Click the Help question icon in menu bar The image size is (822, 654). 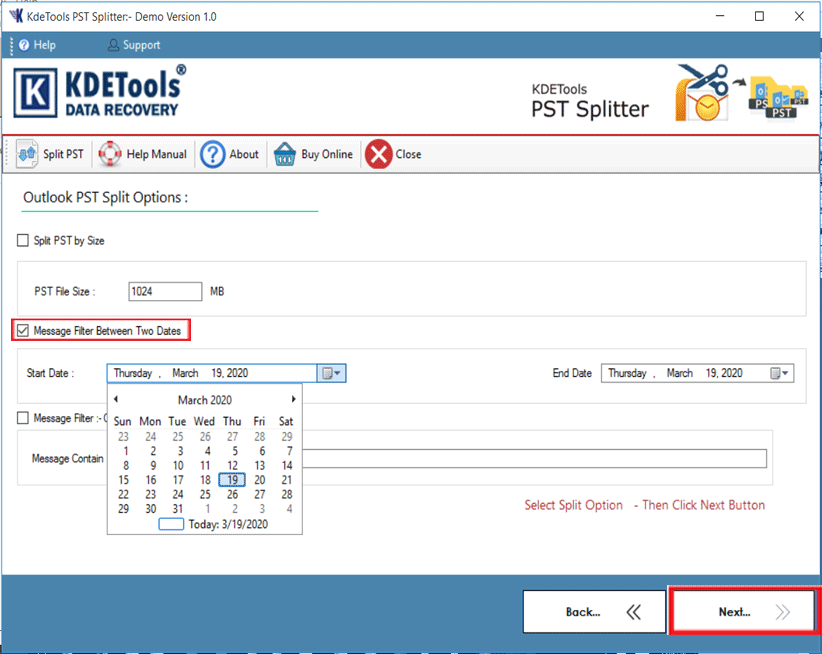[24, 45]
